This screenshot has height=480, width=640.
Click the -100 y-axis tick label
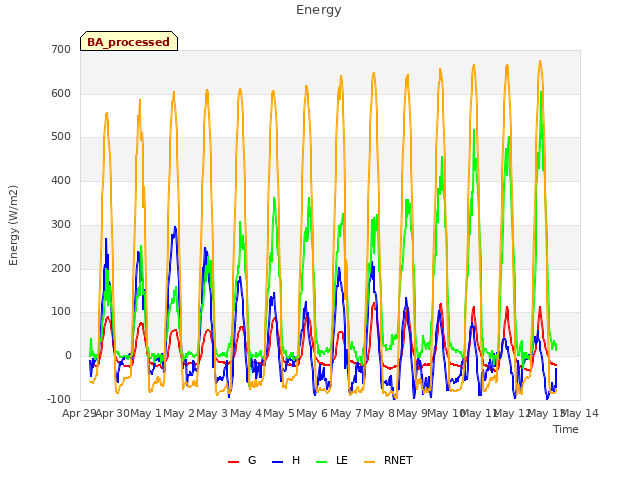59,399
